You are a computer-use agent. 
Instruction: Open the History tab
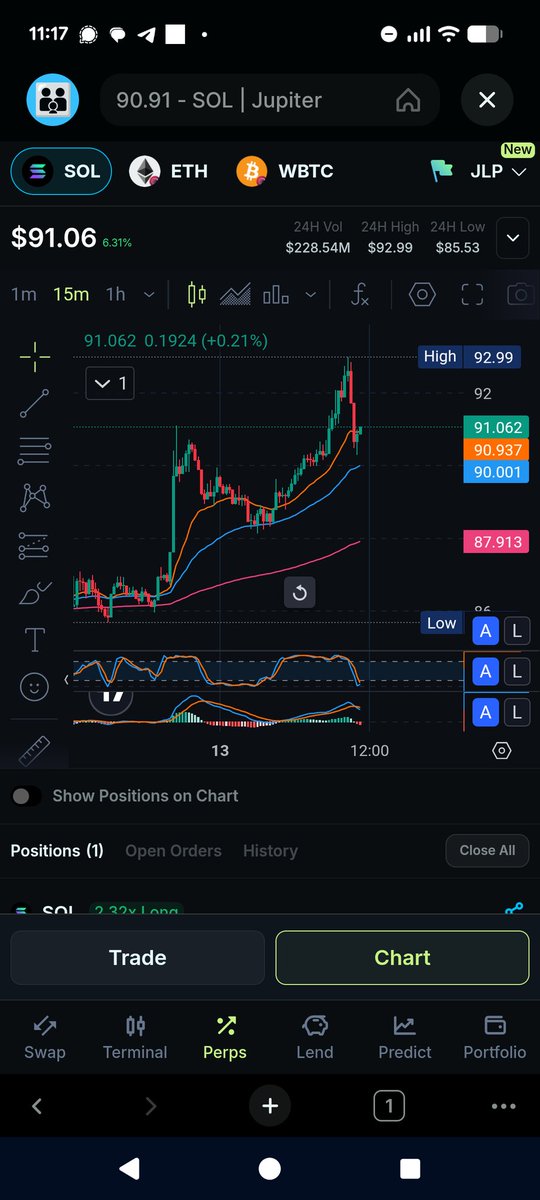point(270,851)
